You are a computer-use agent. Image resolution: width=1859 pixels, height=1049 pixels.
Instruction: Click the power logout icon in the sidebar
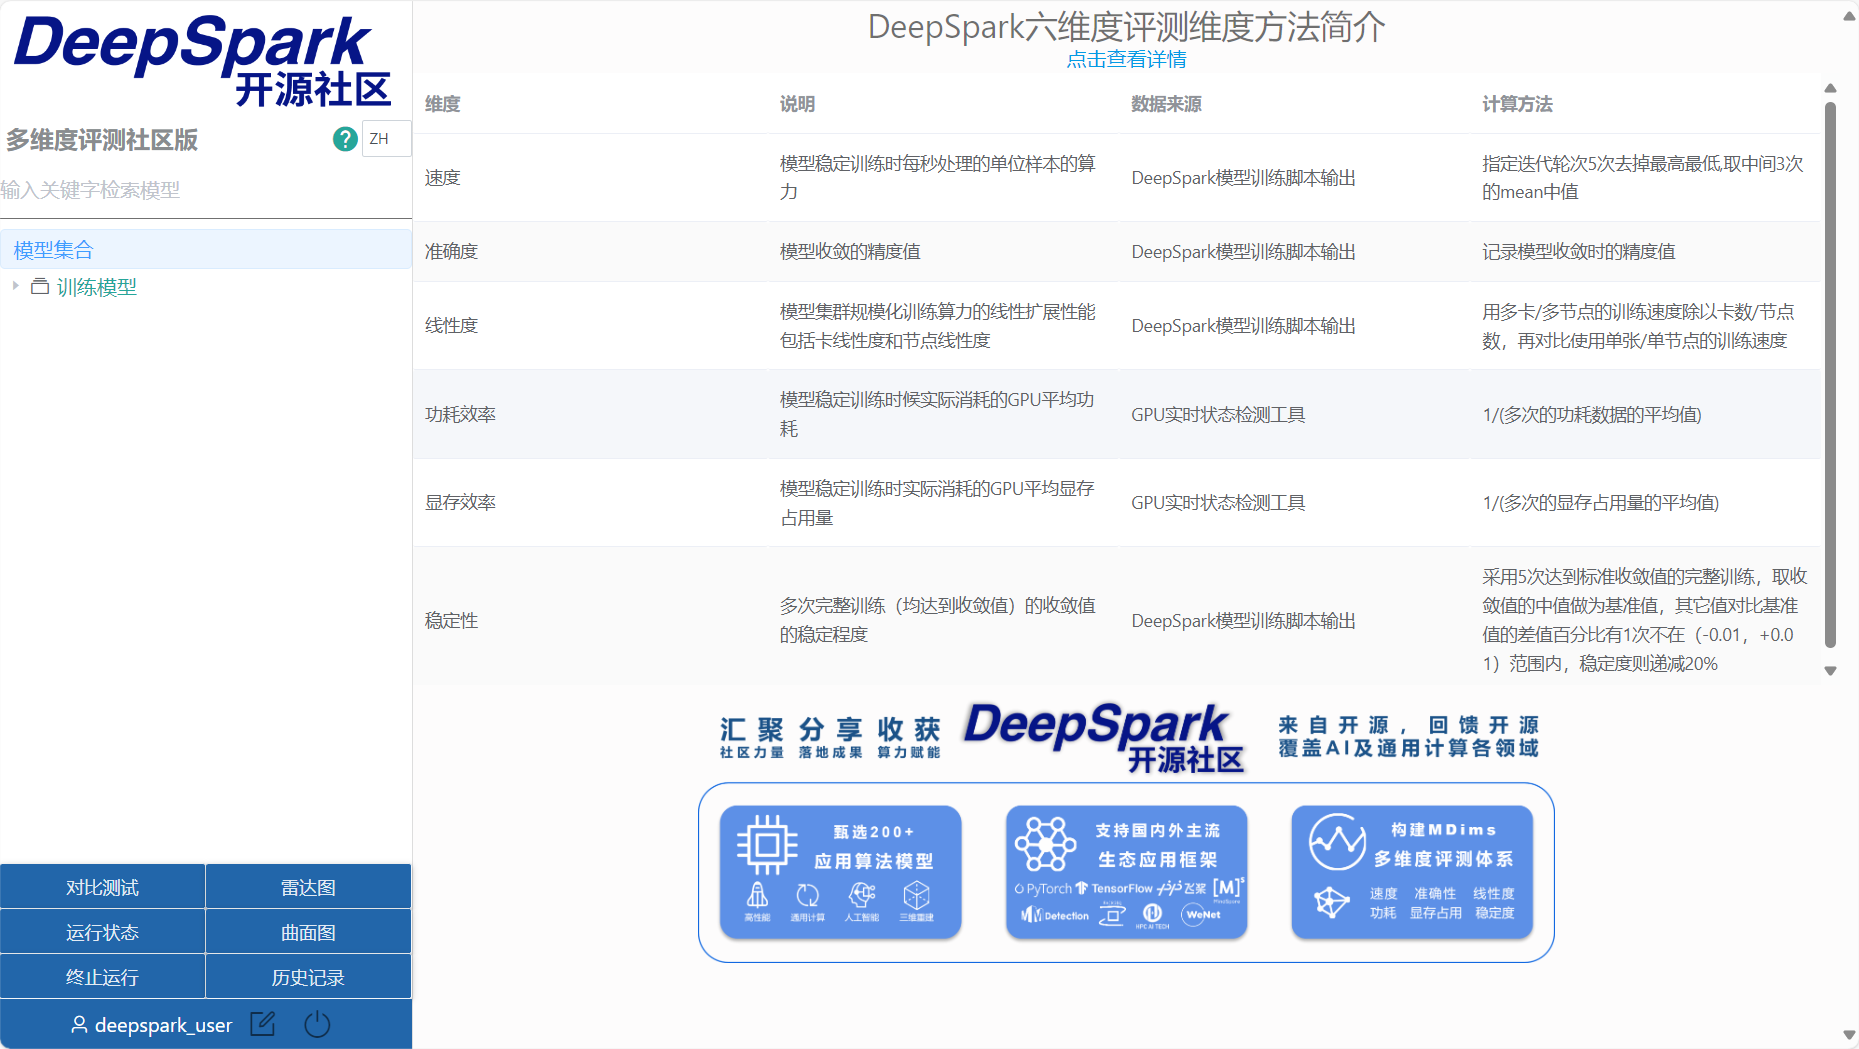[317, 1024]
